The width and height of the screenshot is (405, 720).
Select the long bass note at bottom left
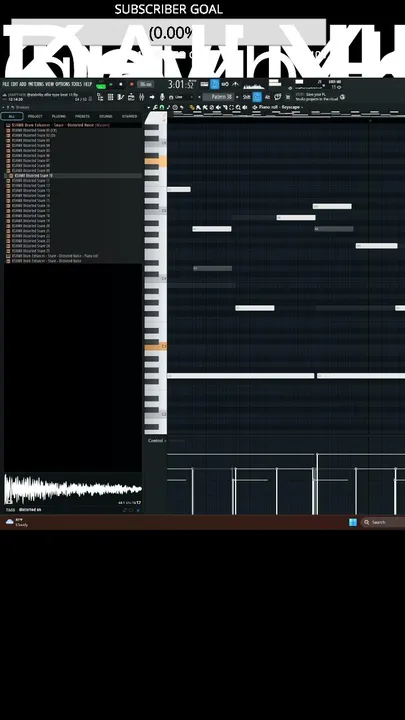click(241, 376)
